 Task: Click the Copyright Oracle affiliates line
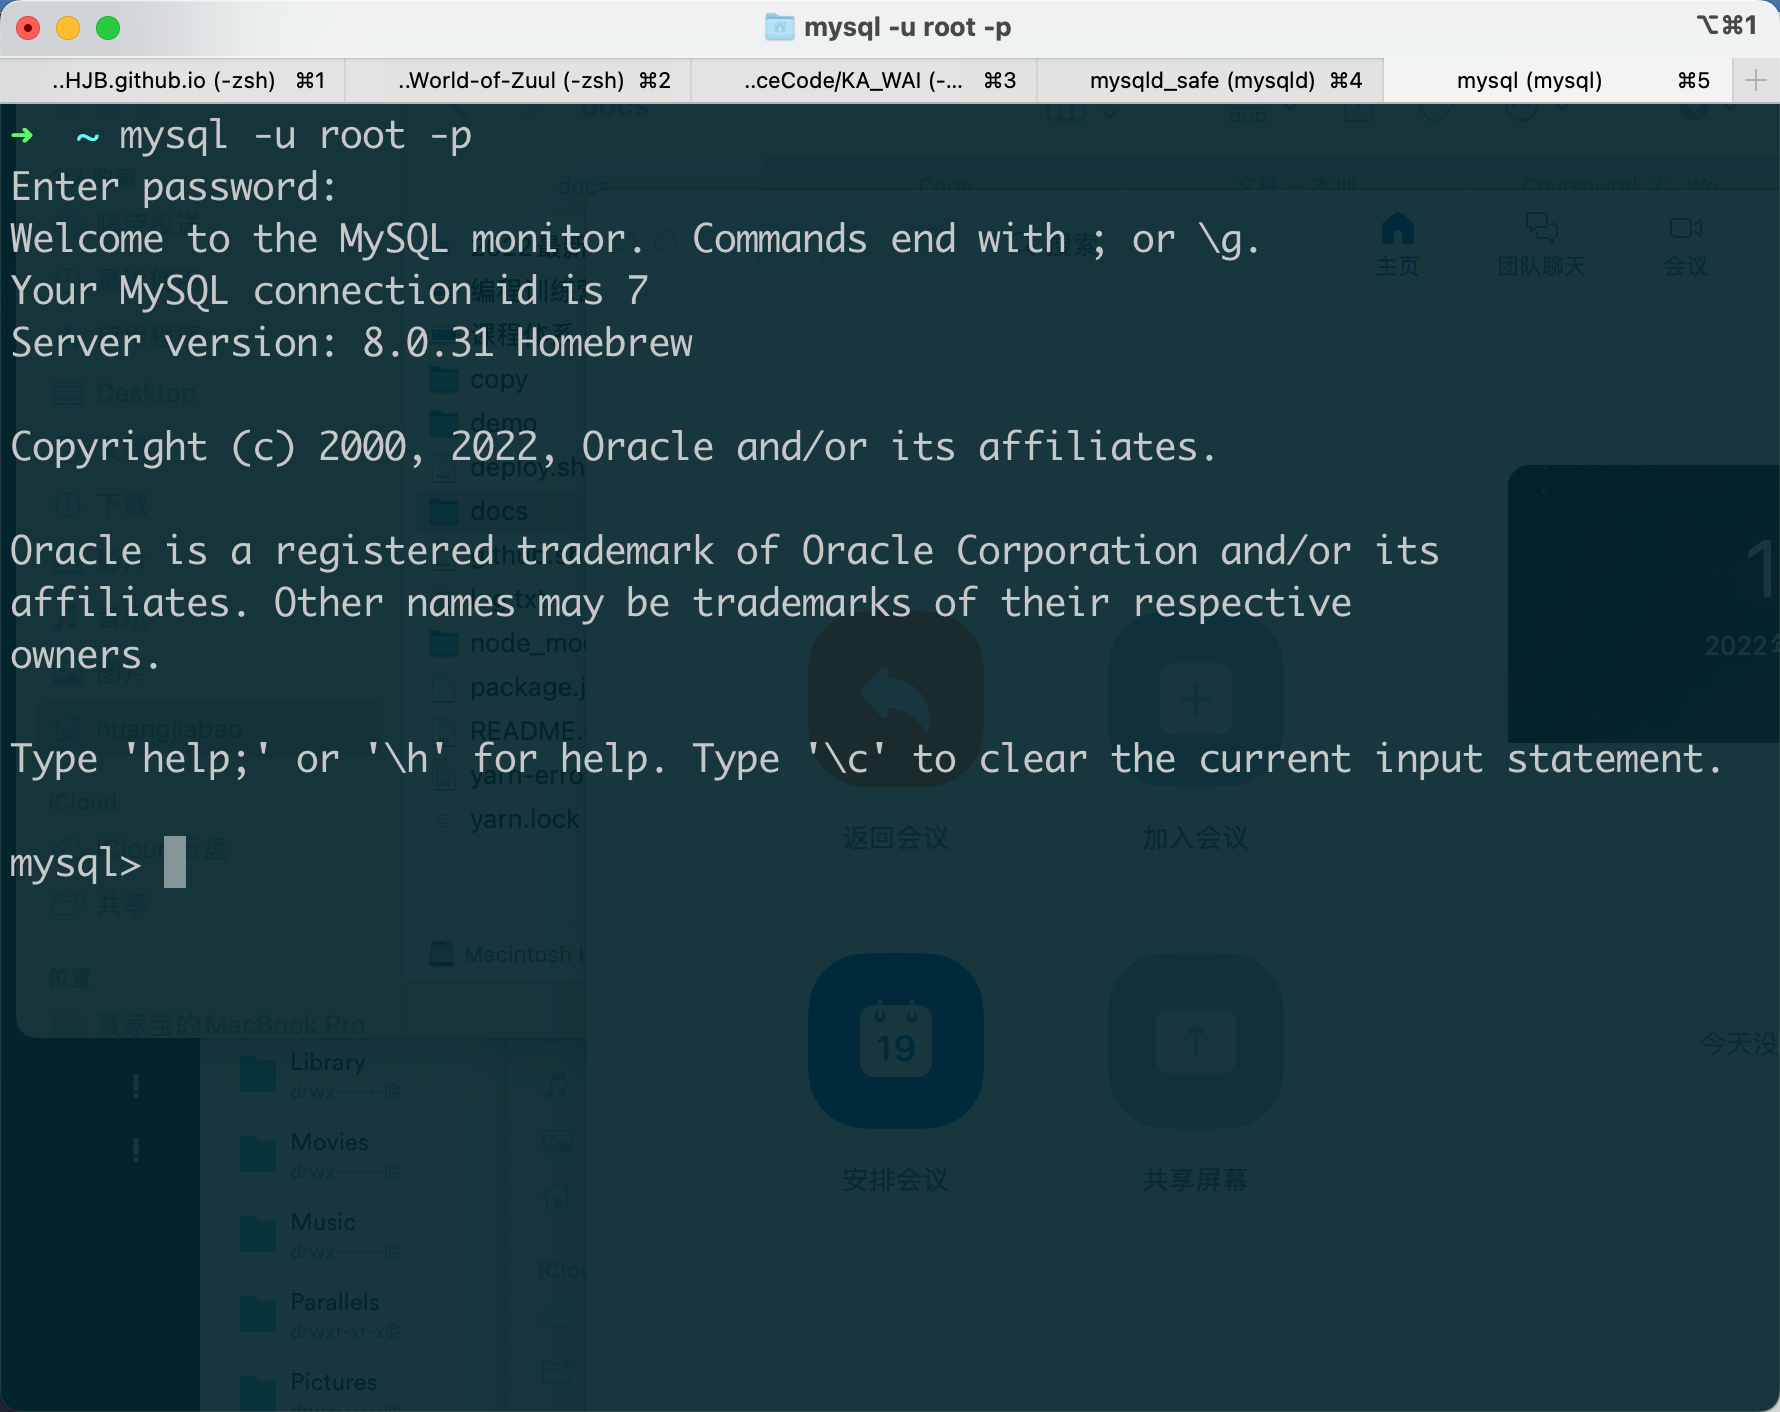tap(613, 447)
